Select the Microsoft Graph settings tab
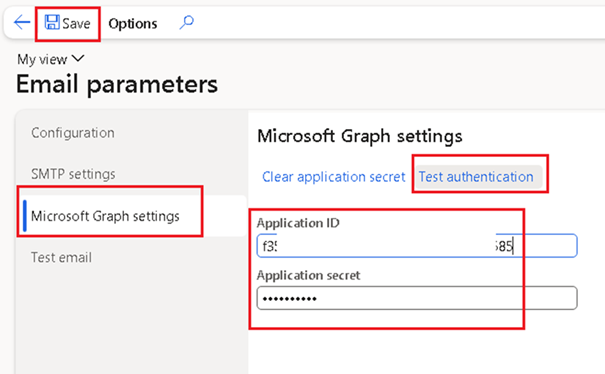This screenshot has width=605, height=374. 105,216
